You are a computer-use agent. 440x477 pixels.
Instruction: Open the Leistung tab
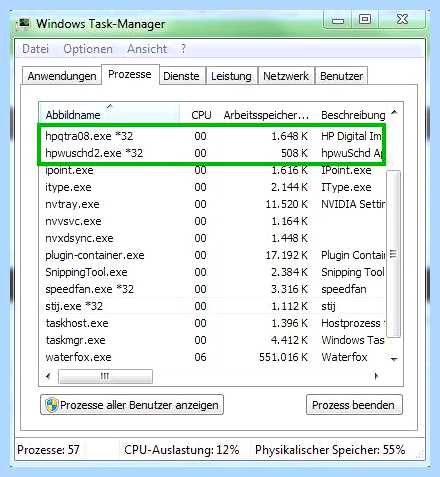(231, 76)
